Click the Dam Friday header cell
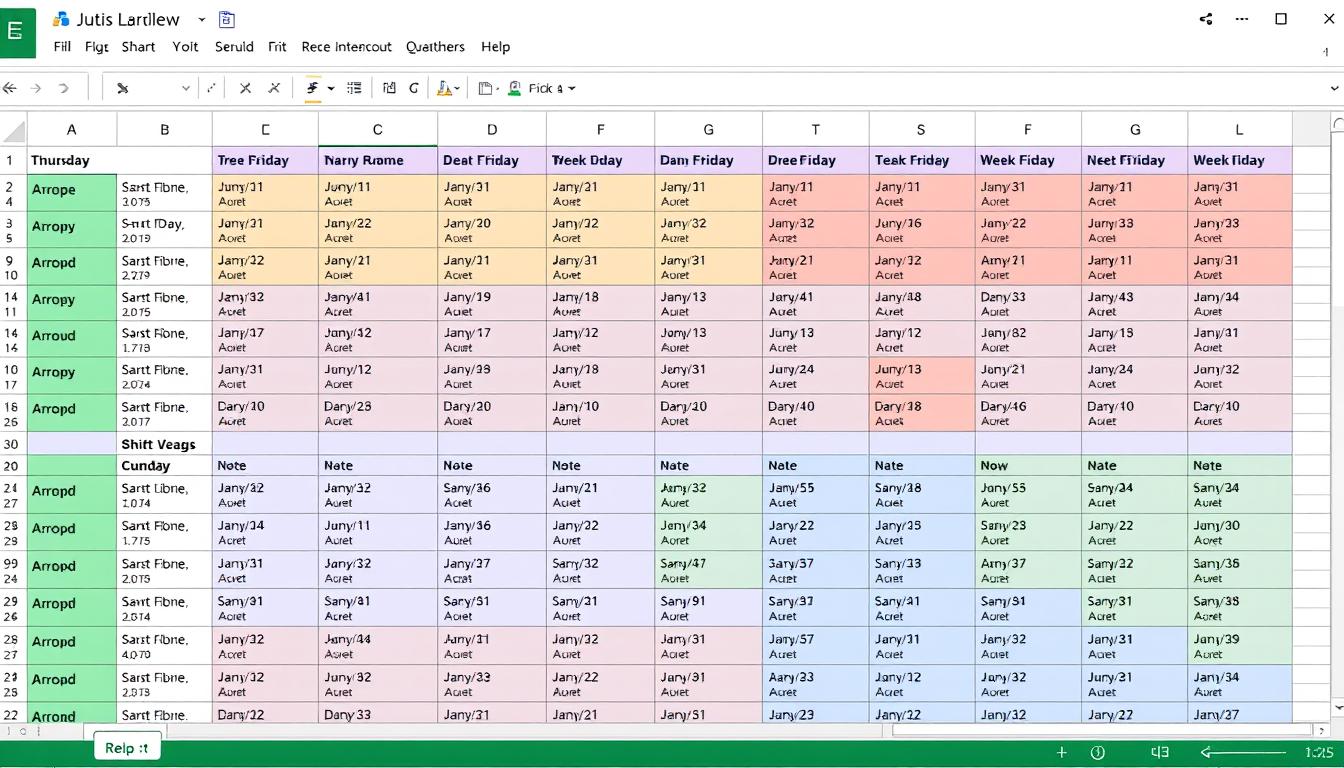This screenshot has height=768, width=1344. 709,160
